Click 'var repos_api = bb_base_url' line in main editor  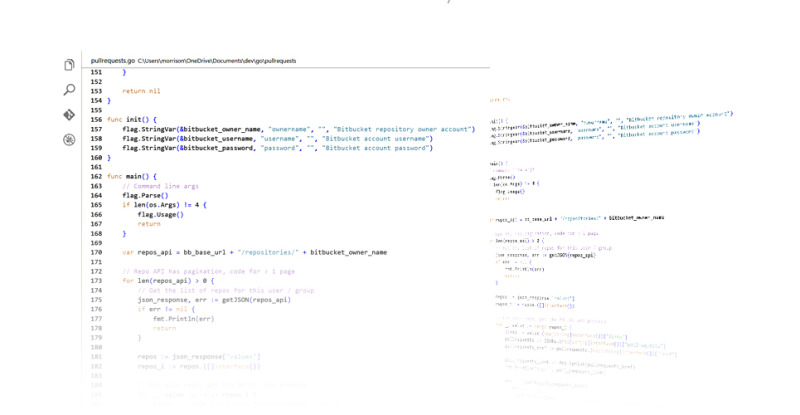[x=255, y=252]
